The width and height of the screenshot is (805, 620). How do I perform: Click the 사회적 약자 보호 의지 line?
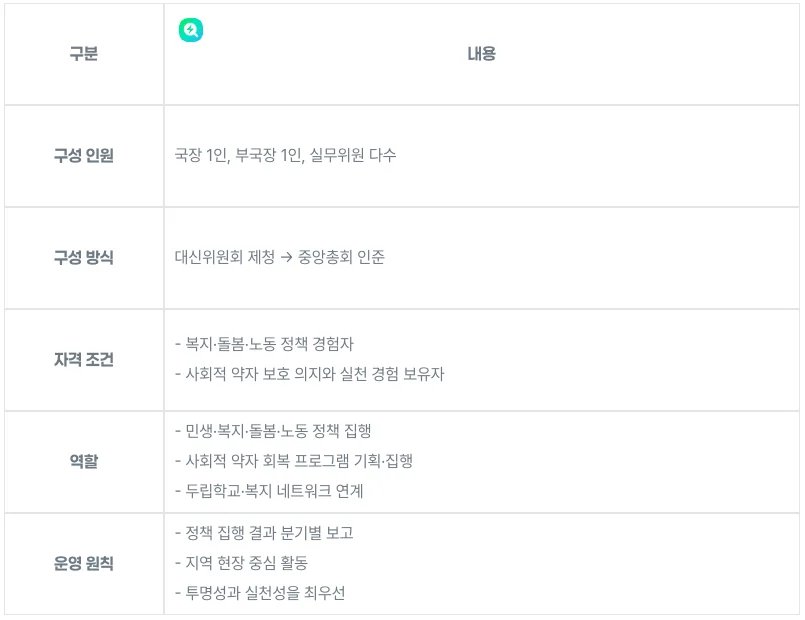tap(309, 375)
